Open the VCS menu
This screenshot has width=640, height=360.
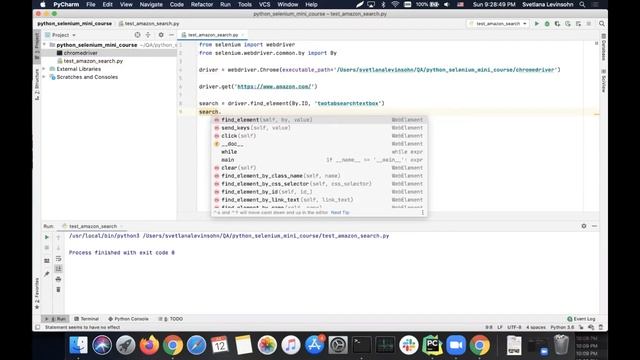[x=264, y=4]
